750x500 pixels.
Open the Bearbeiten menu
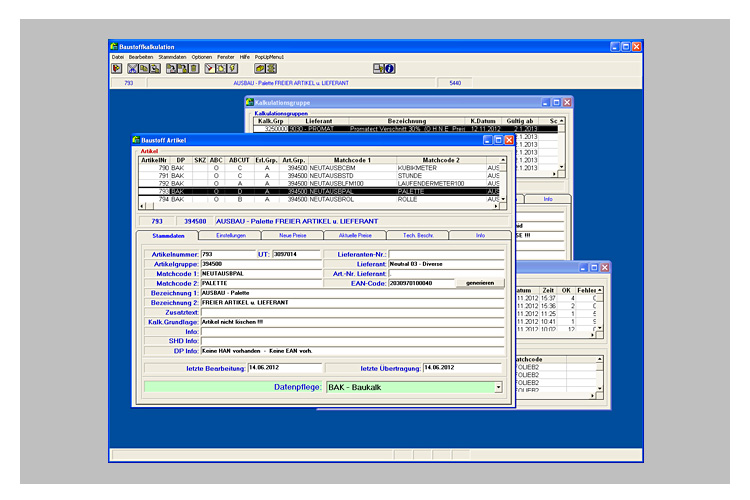tap(141, 57)
